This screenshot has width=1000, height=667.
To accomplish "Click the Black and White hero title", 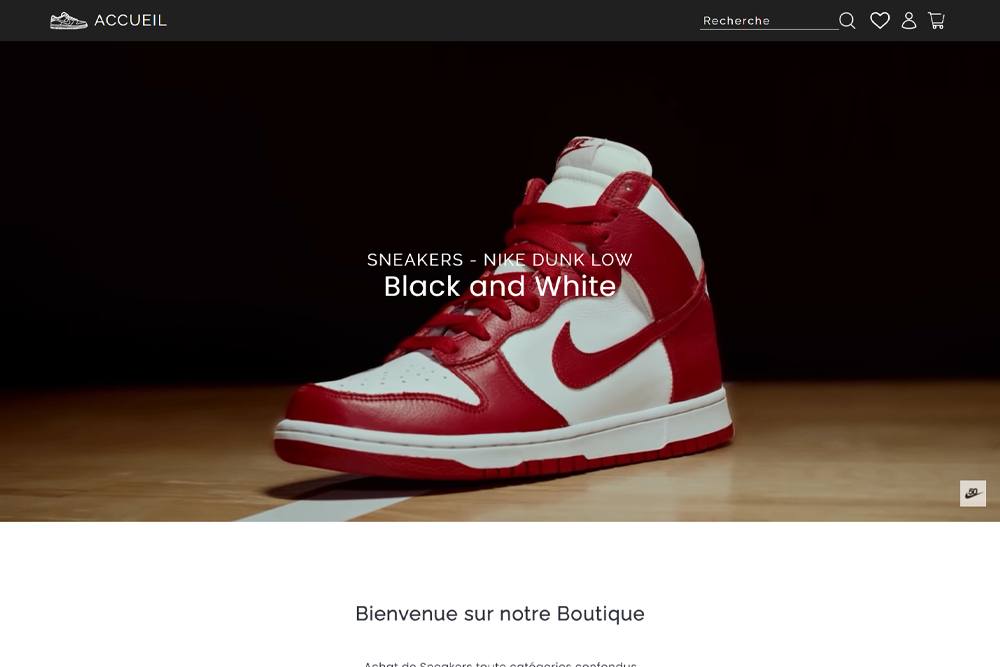I will coord(500,286).
